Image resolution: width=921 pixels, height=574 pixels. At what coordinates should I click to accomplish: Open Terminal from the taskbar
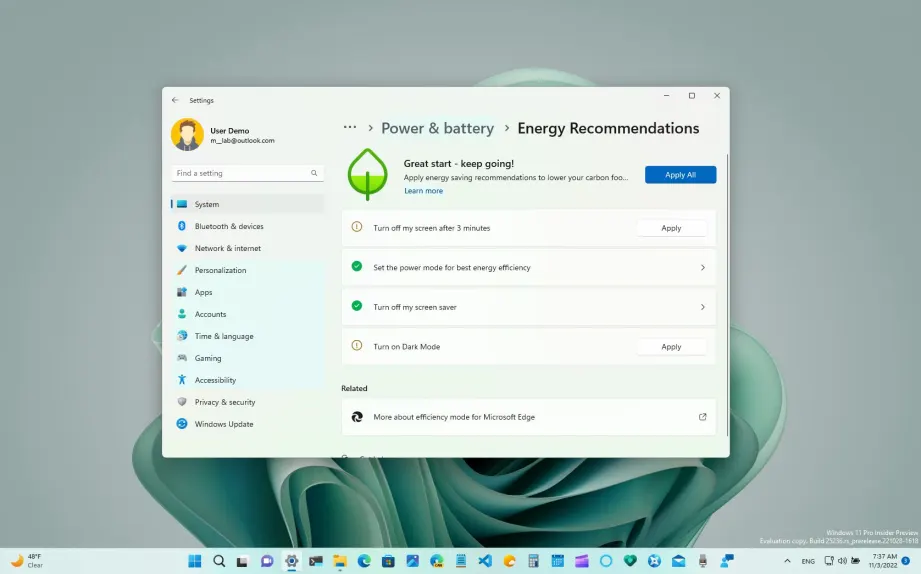coord(315,561)
